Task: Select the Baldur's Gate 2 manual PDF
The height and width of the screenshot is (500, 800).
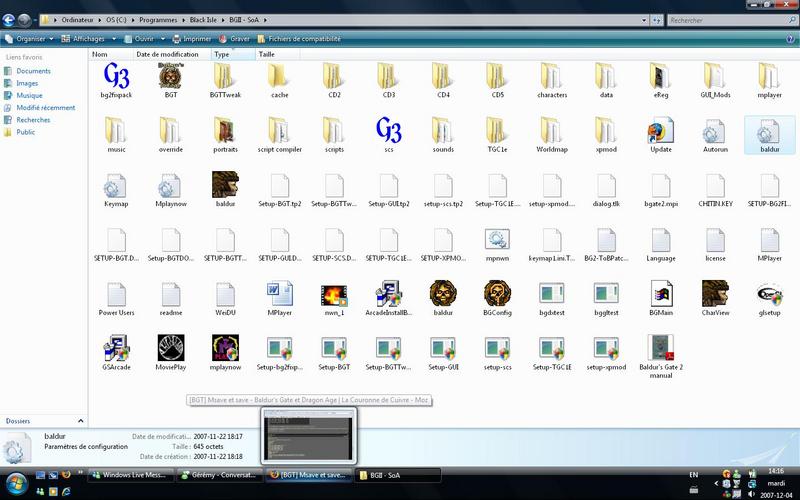Action: coord(661,356)
